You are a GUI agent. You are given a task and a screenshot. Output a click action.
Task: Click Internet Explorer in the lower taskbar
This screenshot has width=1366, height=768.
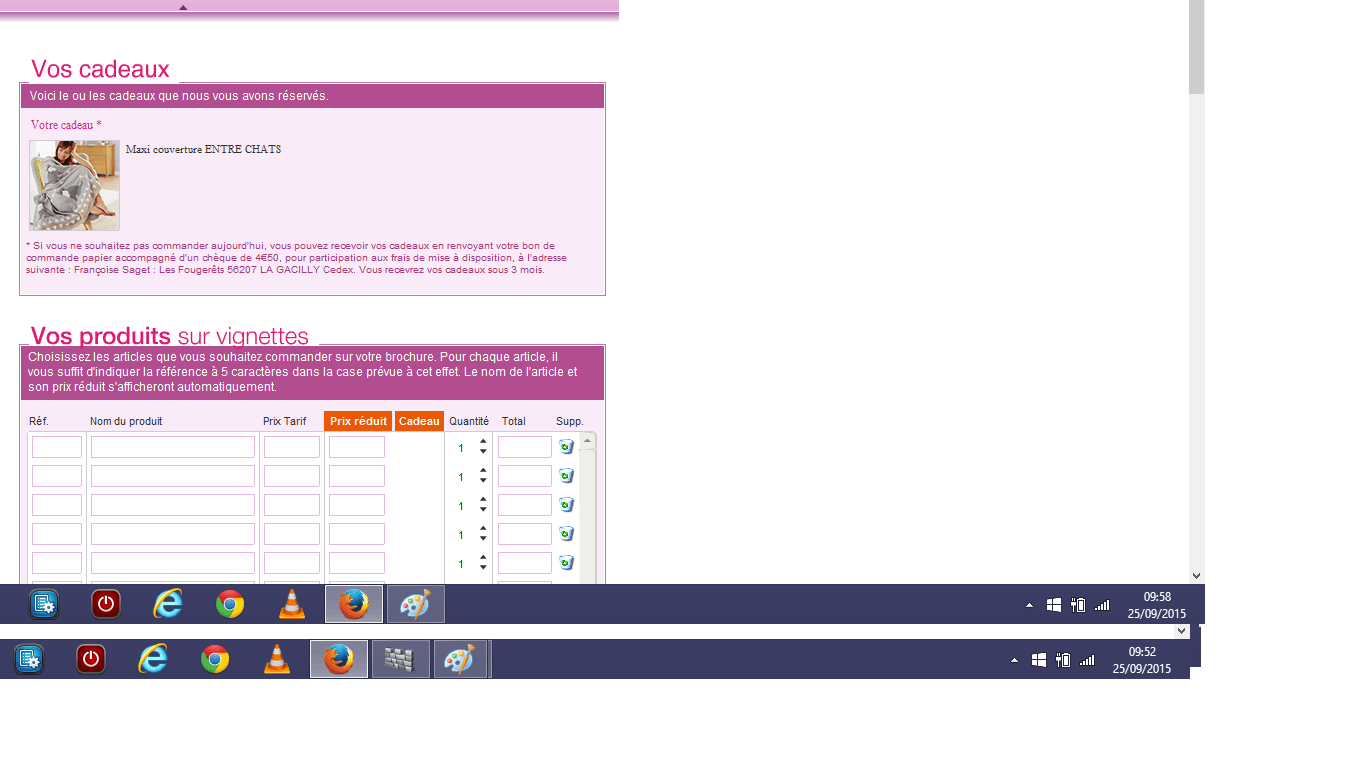tap(153, 659)
